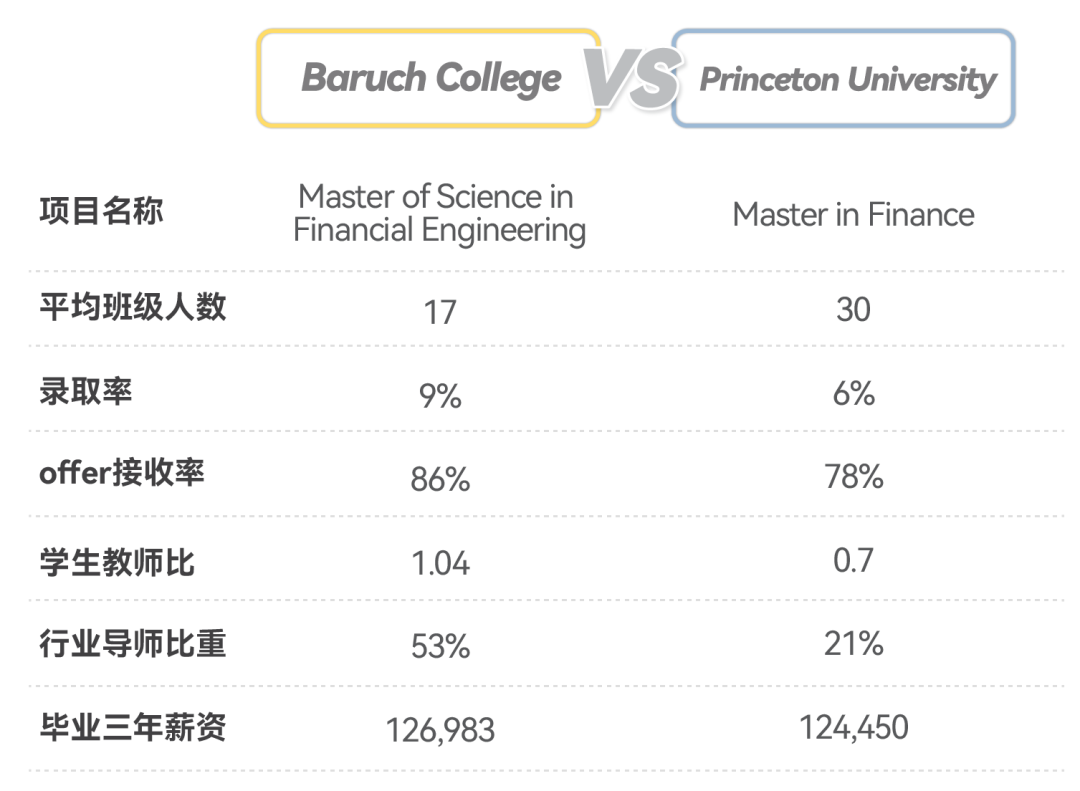Click the 86% offer acceptance value

pos(440,480)
